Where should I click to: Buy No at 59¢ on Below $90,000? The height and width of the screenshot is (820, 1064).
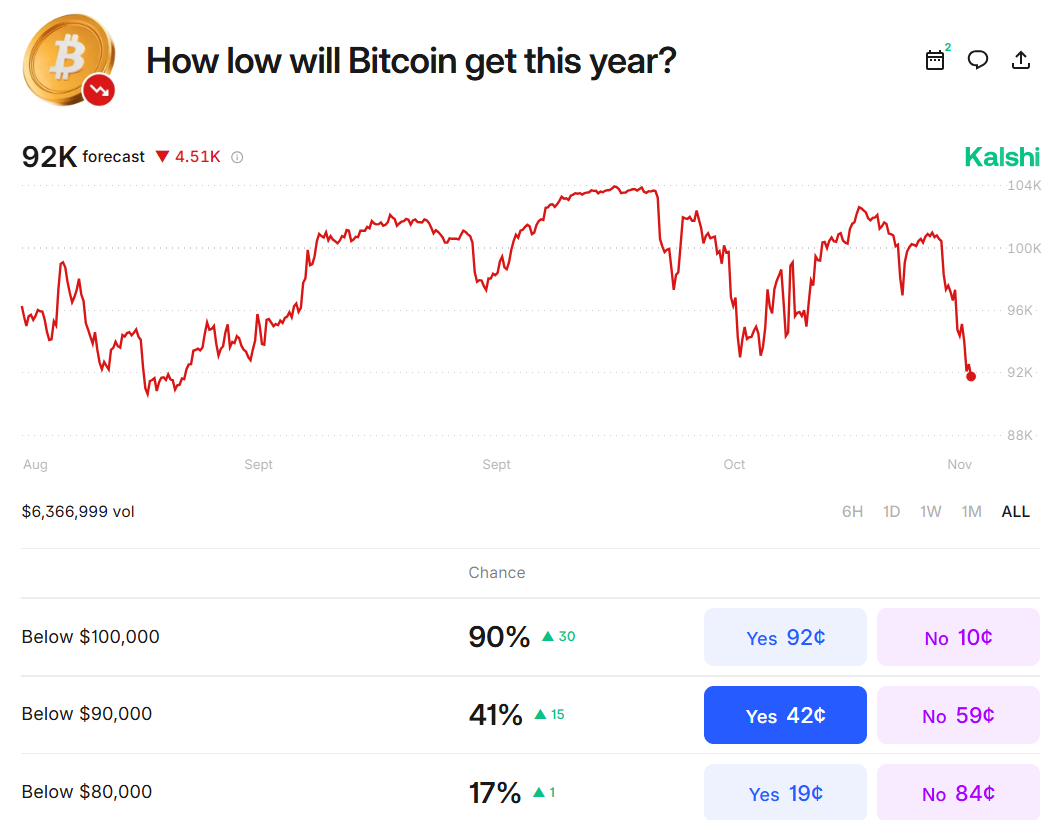957,715
